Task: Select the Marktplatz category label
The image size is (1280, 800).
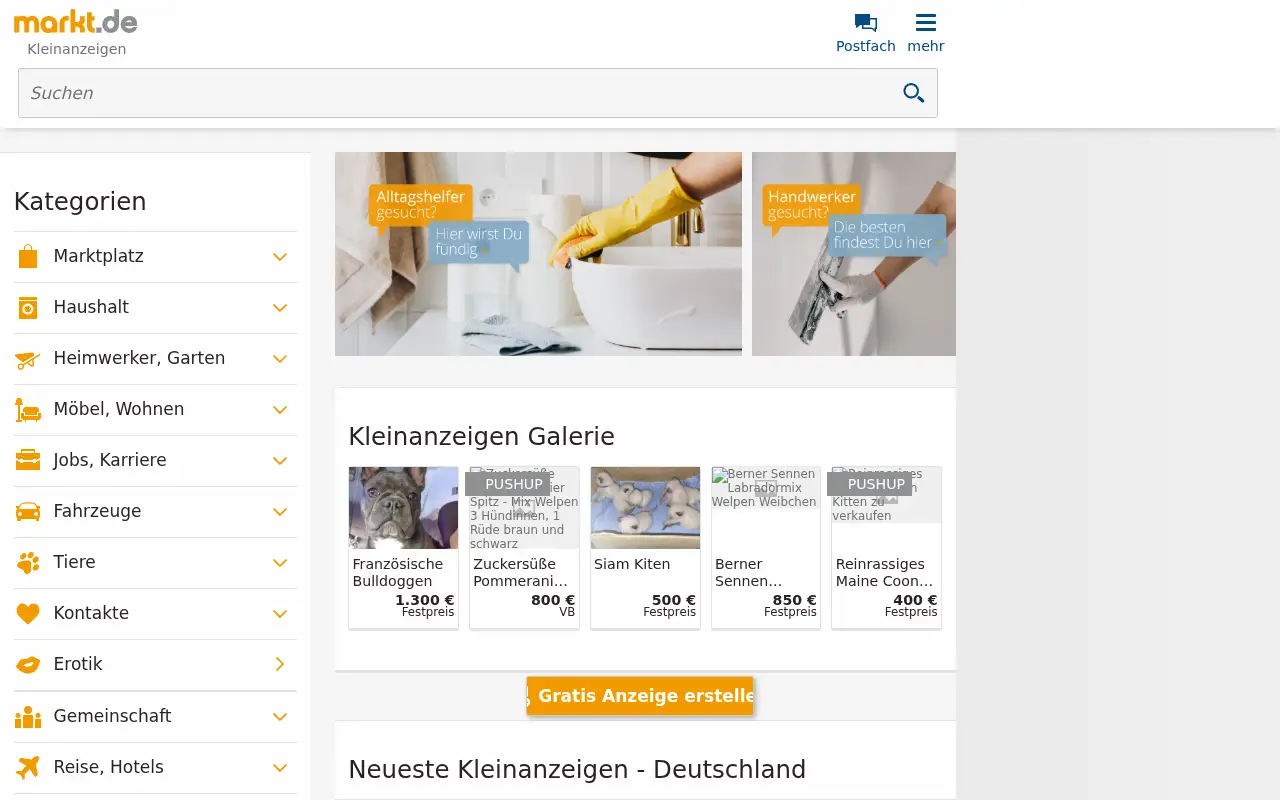Action: tap(98, 256)
